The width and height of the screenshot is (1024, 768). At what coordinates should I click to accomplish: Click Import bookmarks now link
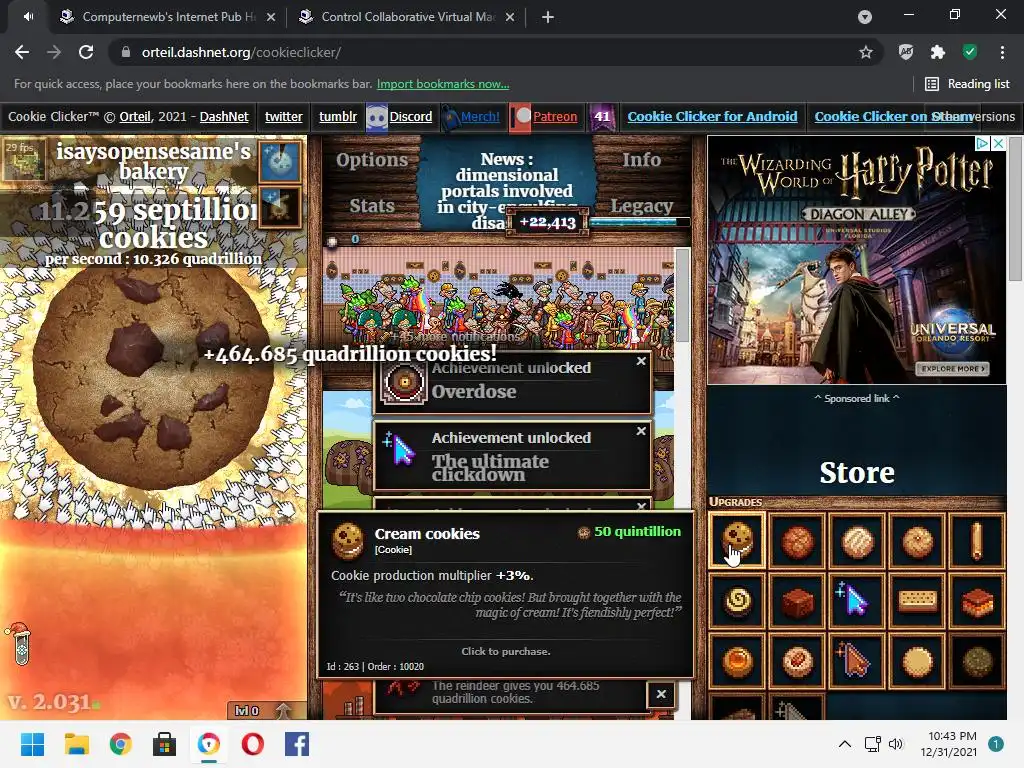tap(443, 84)
